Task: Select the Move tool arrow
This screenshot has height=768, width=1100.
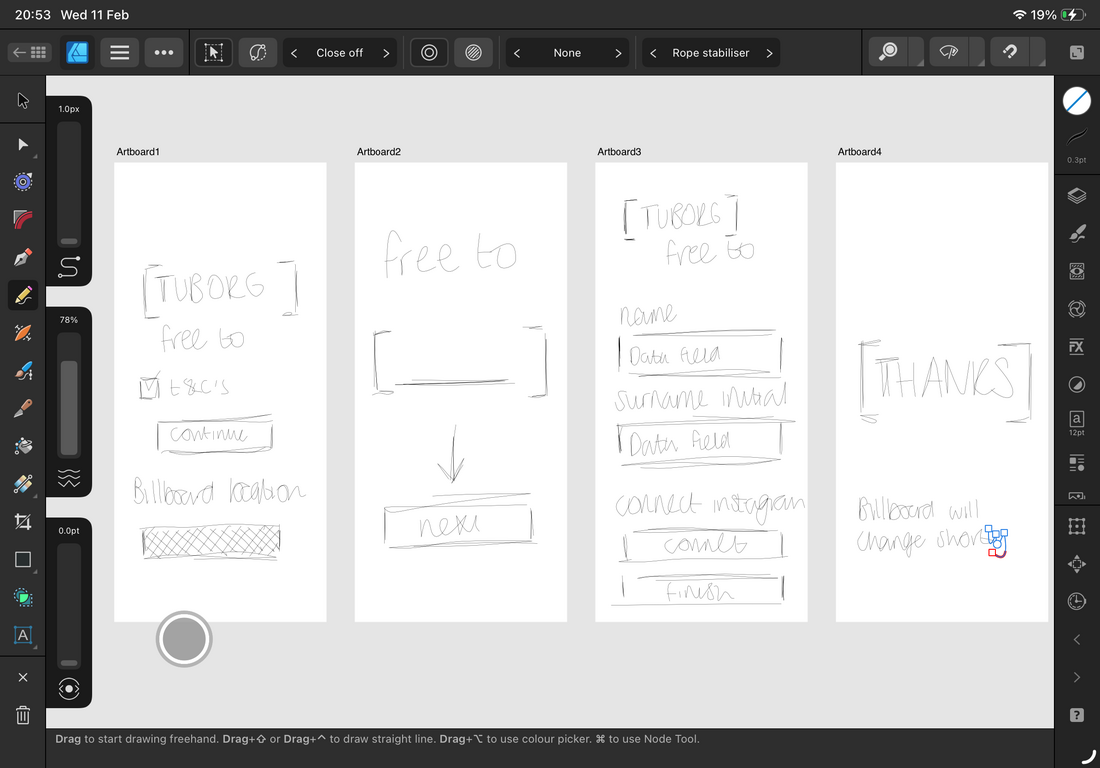Action: [x=23, y=100]
